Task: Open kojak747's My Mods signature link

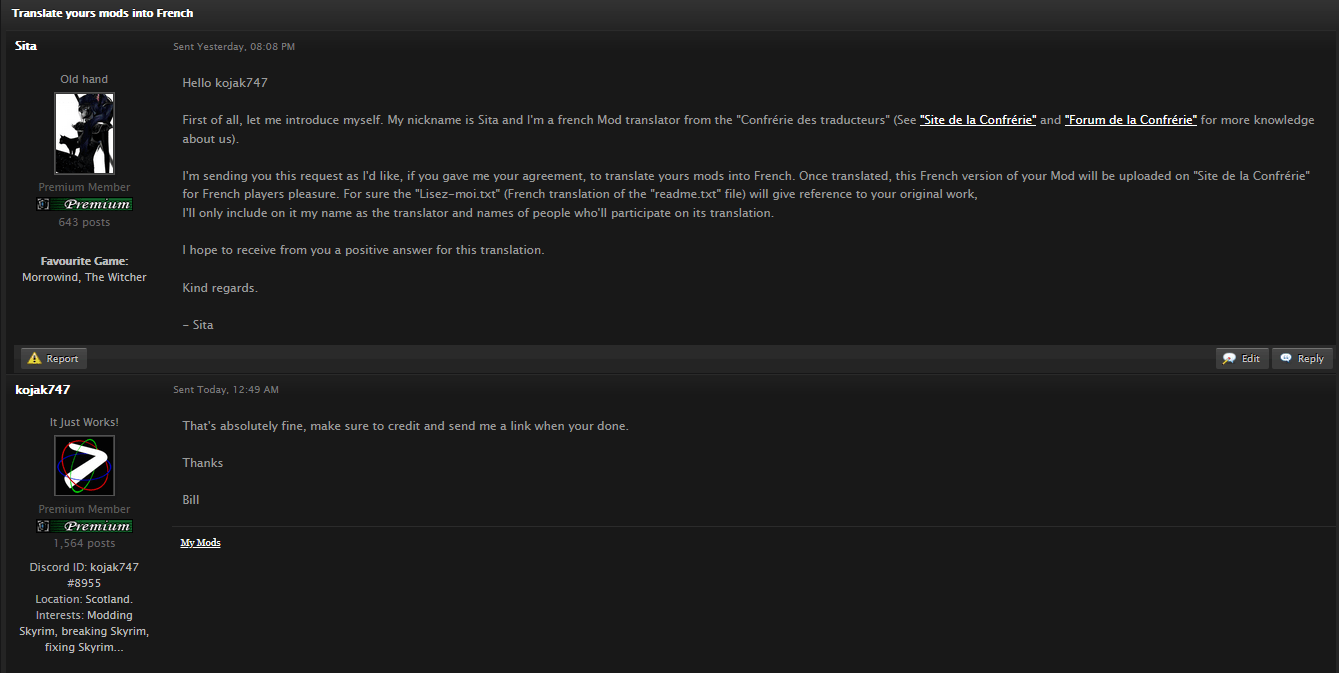Action: click(200, 542)
